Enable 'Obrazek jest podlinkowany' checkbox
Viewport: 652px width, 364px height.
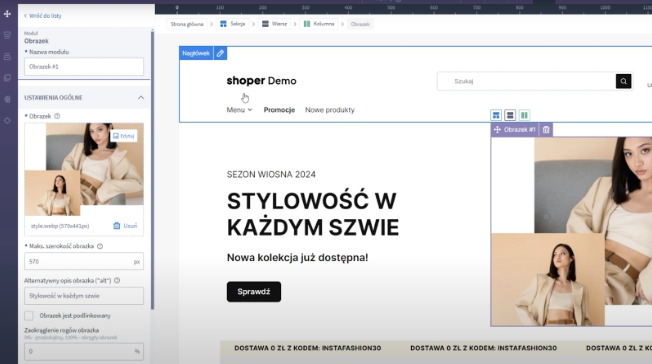click(29, 316)
